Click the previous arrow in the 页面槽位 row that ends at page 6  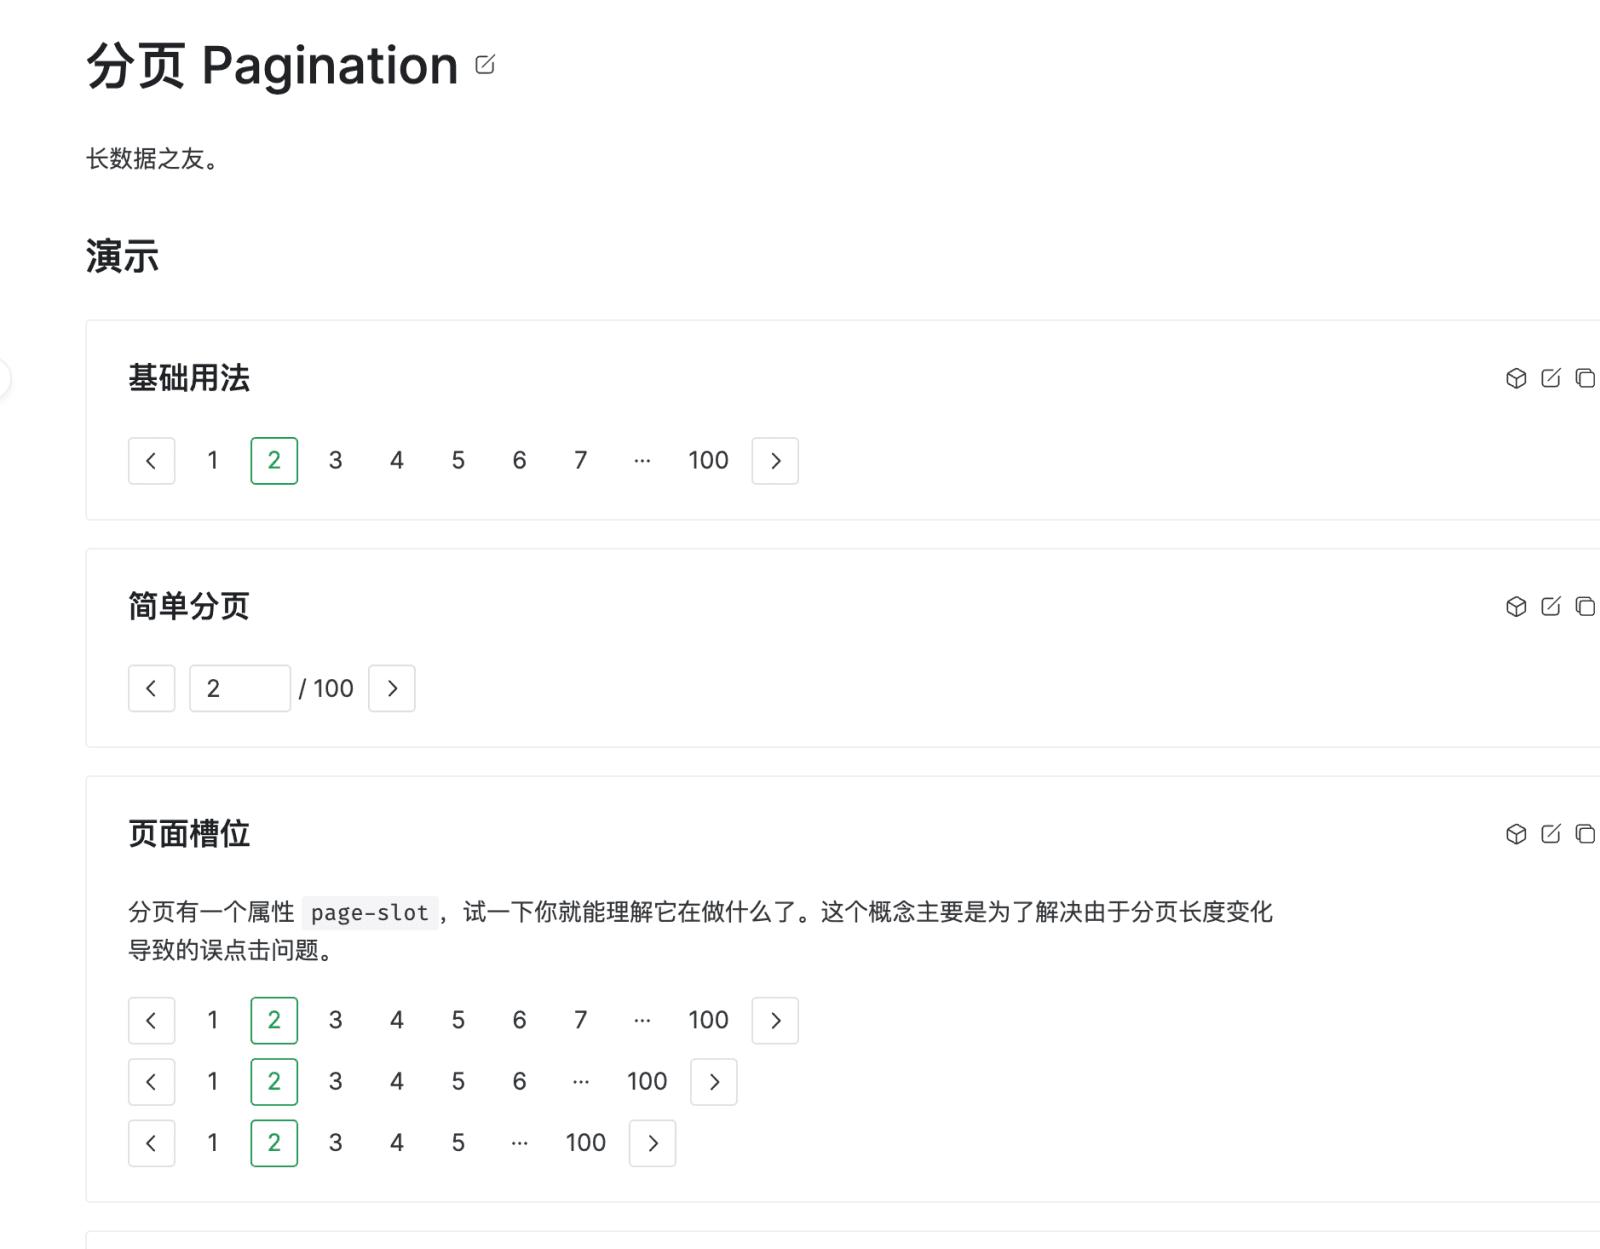coord(152,1082)
